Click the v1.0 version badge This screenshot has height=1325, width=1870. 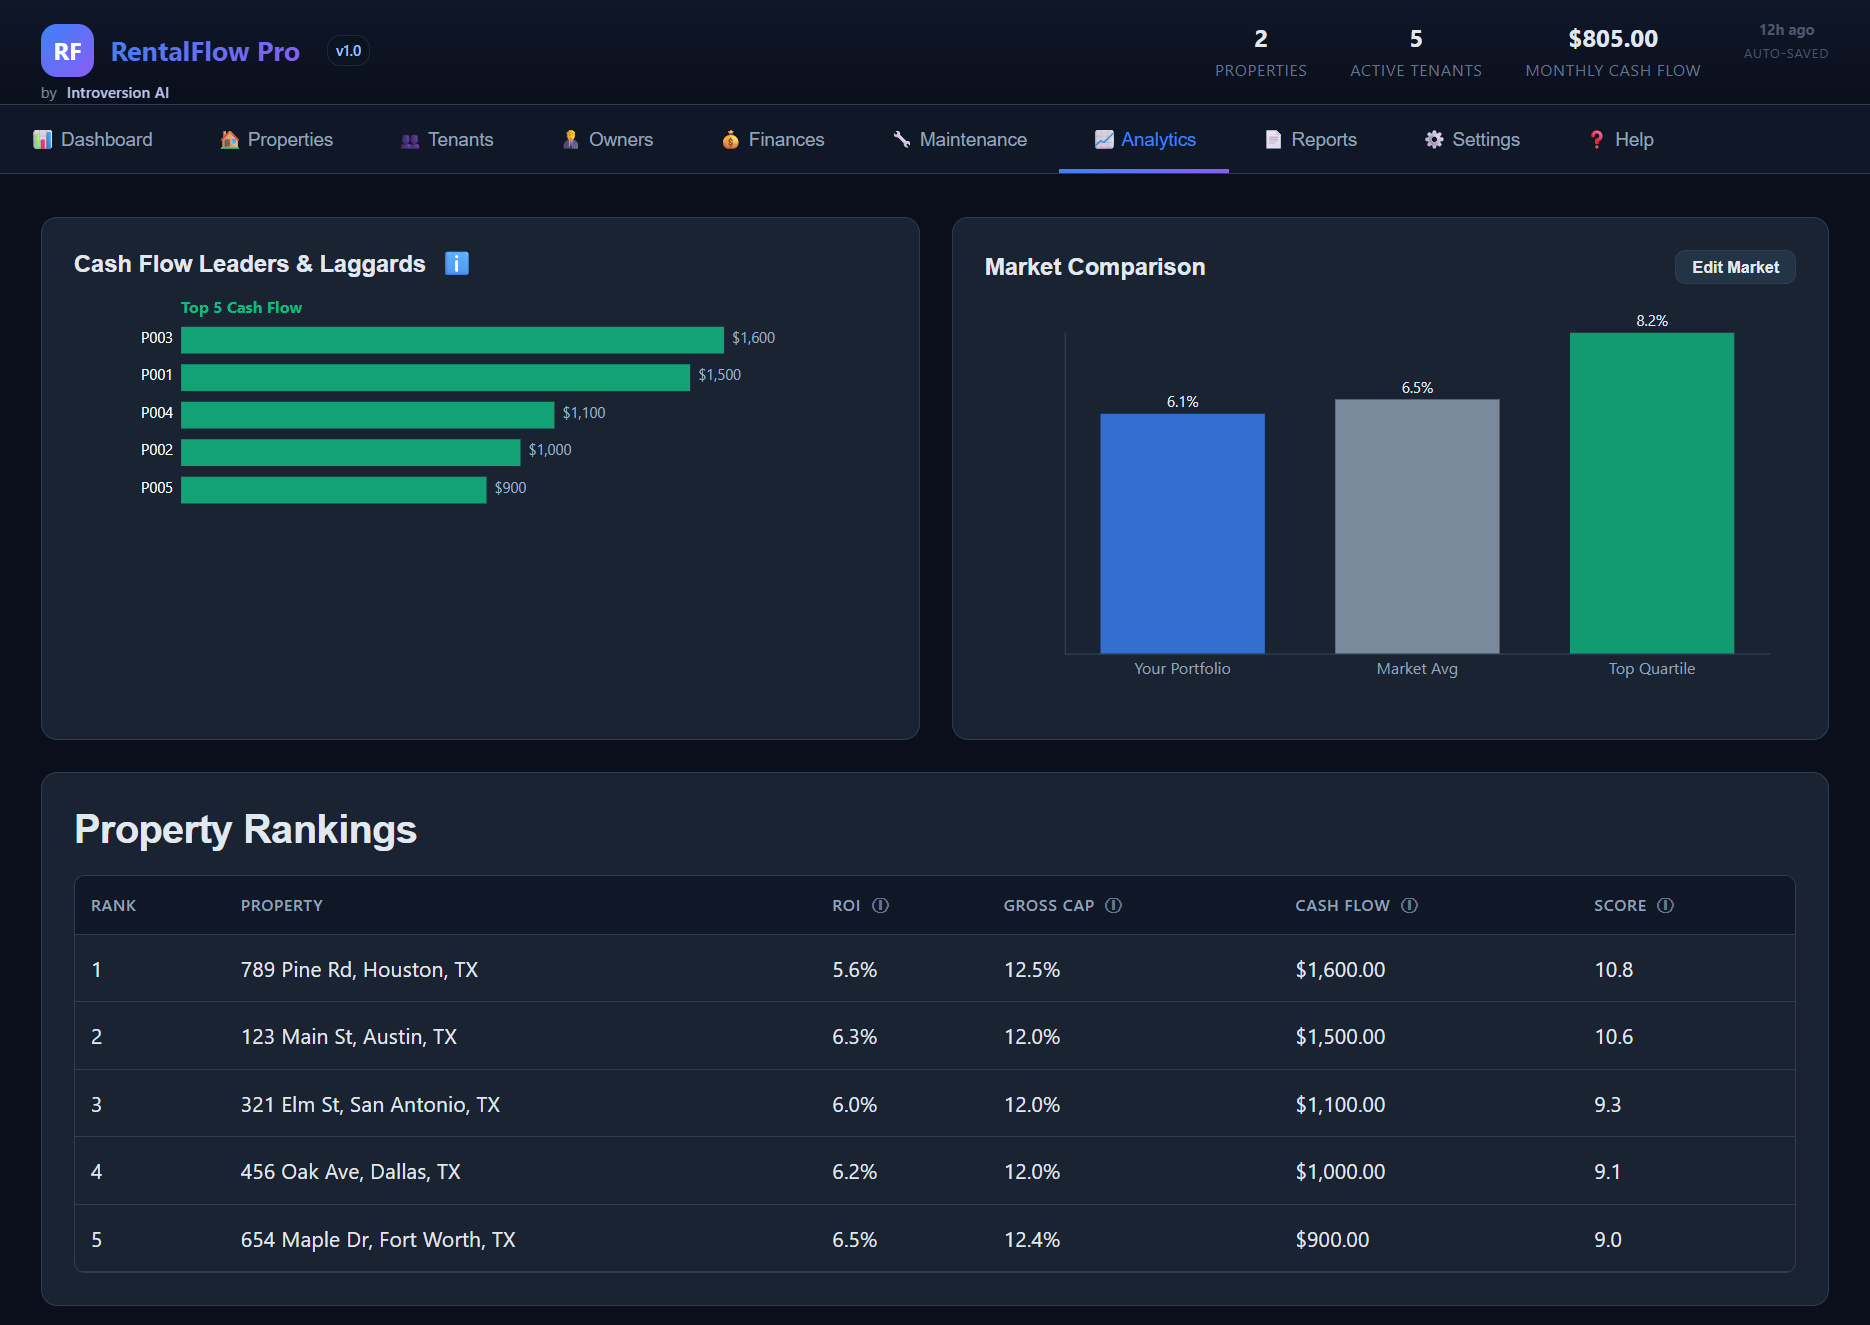tap(348, 50)
